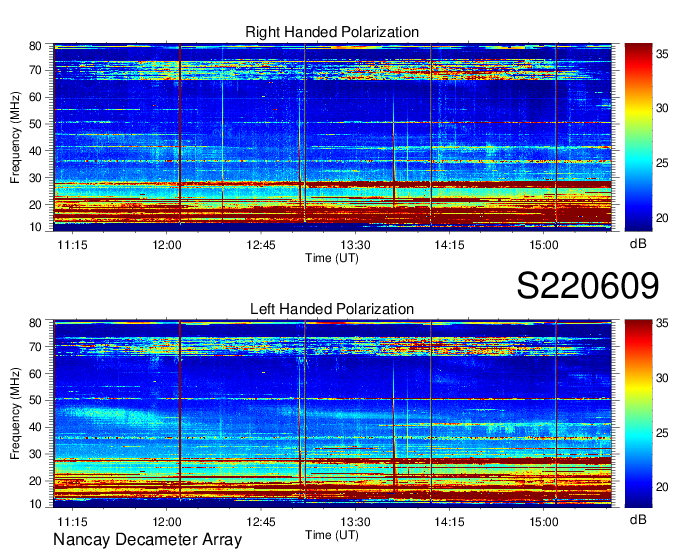Click the Left Handed Polarization spectrogram
The height and width of the screenshot is (552, 680).
[332, 413]
